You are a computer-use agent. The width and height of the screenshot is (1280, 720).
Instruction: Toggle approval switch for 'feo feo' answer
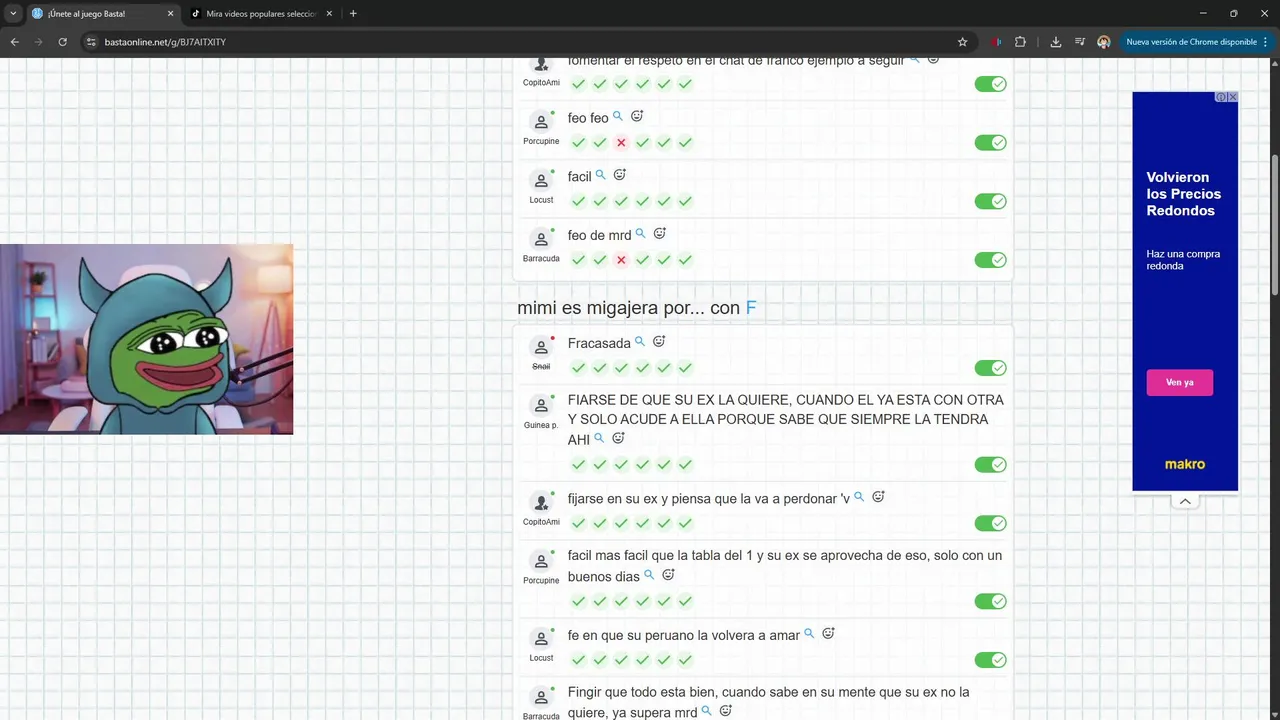(x=990, y=142)
